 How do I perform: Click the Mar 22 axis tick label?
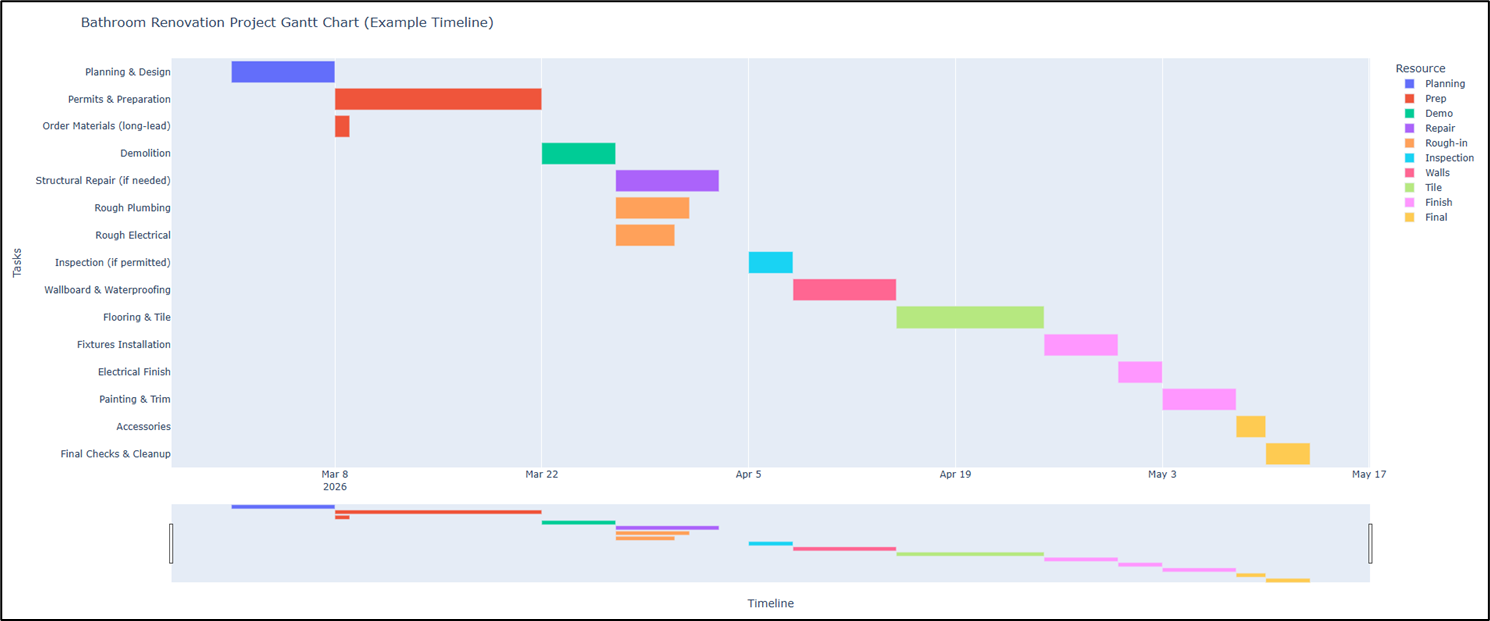pos(541,474)
